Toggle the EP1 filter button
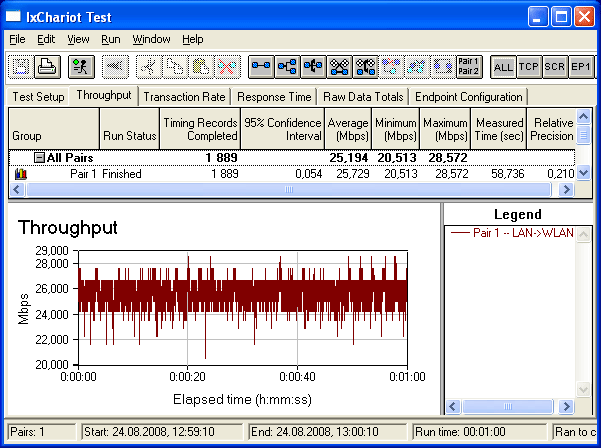 (581, 67)
